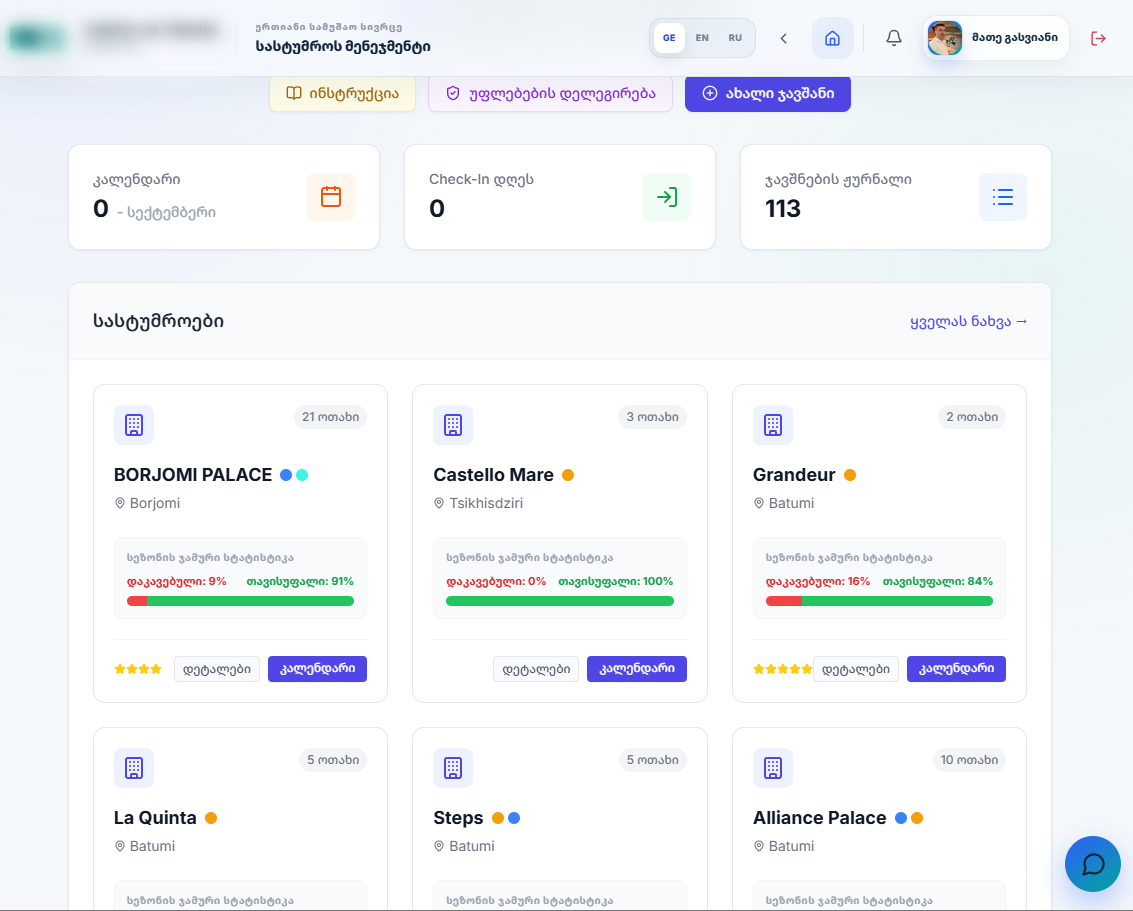The width and height of the screenshot is (1133, 911).
Task: Click the user avatar photo
Action: [x=944, y=38]
